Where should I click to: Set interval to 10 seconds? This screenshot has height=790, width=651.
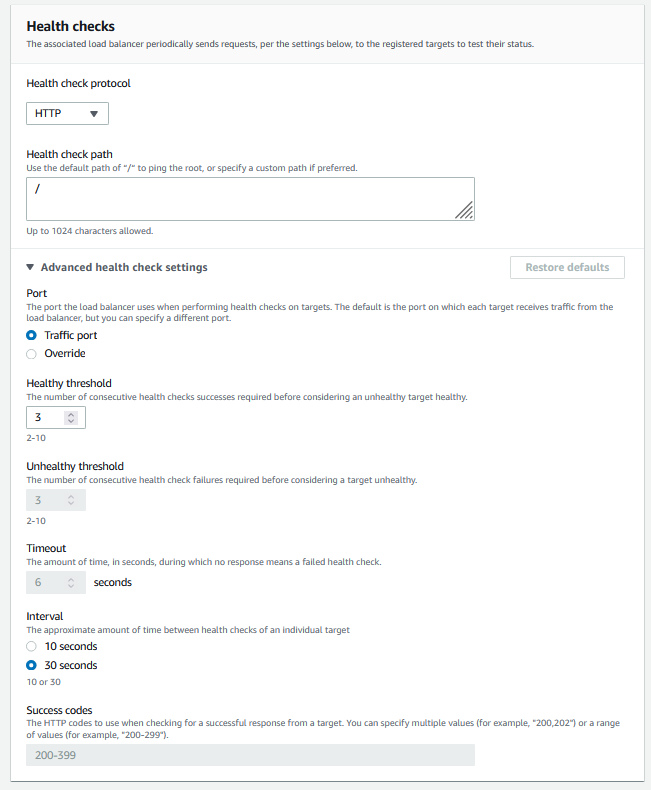point(32,646)
